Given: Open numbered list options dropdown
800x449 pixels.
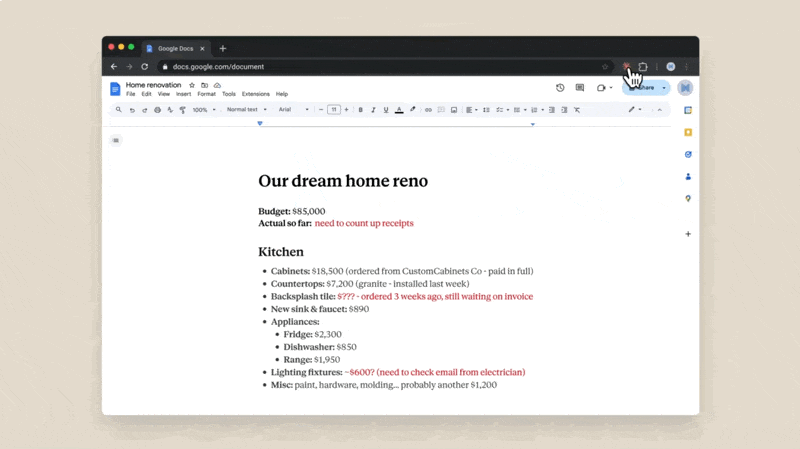Looking at the screenshot, I should point(537,110).
